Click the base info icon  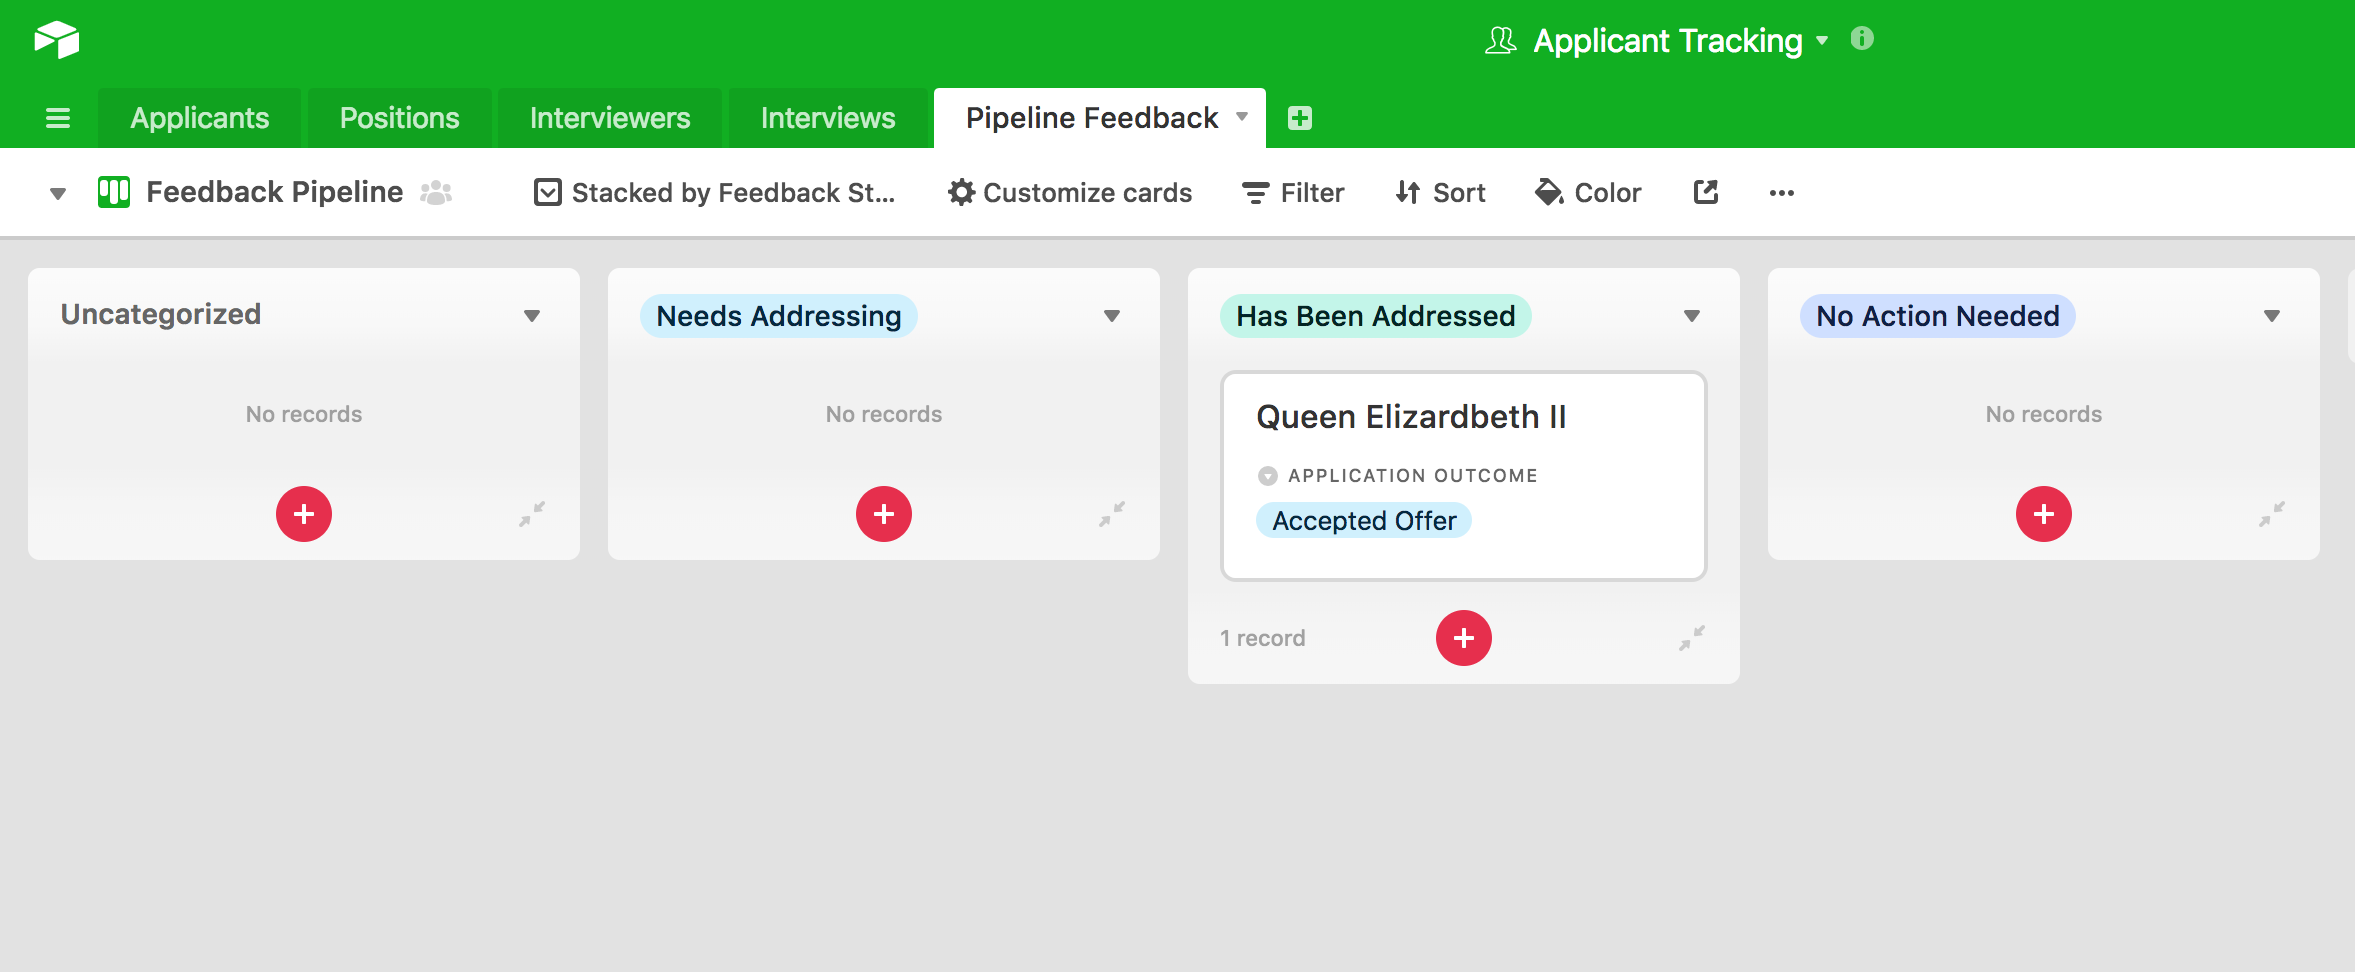[x=1862, y=39]
